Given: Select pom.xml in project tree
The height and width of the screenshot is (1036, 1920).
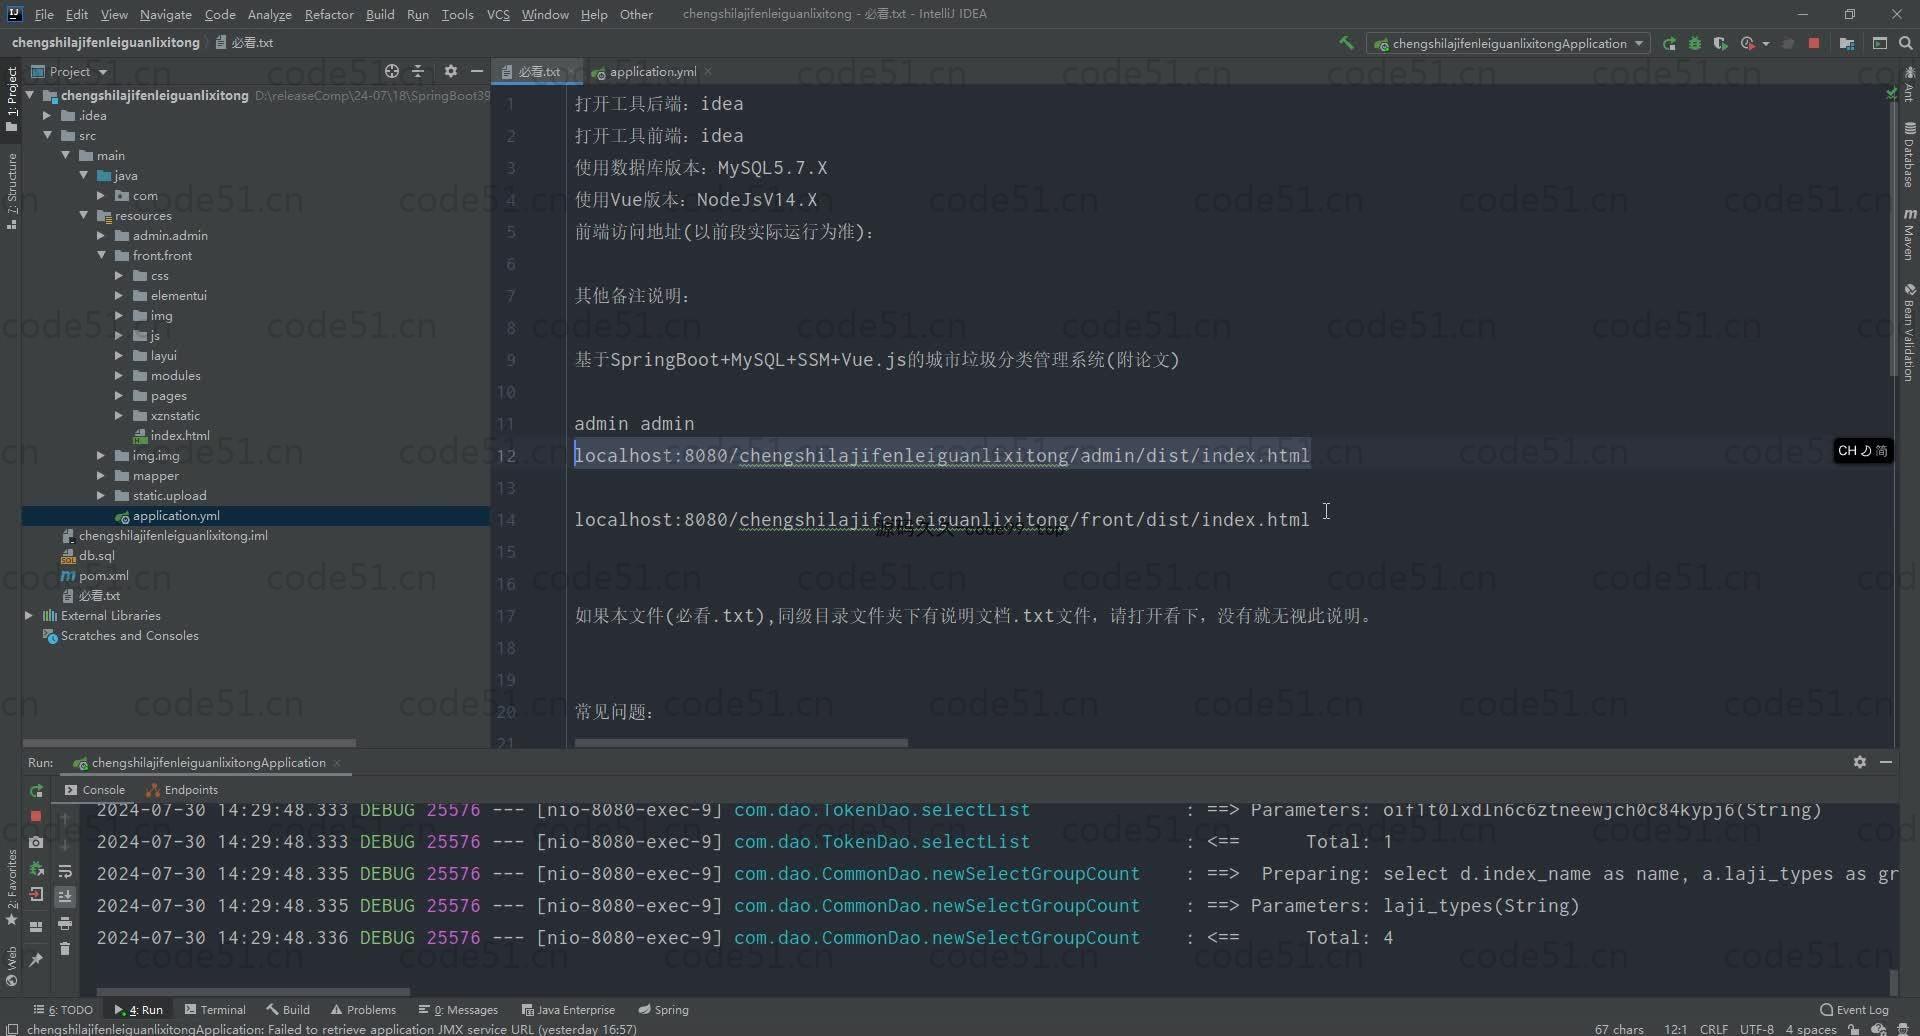Looking at the screenshot, I should (x=103, y=576).
